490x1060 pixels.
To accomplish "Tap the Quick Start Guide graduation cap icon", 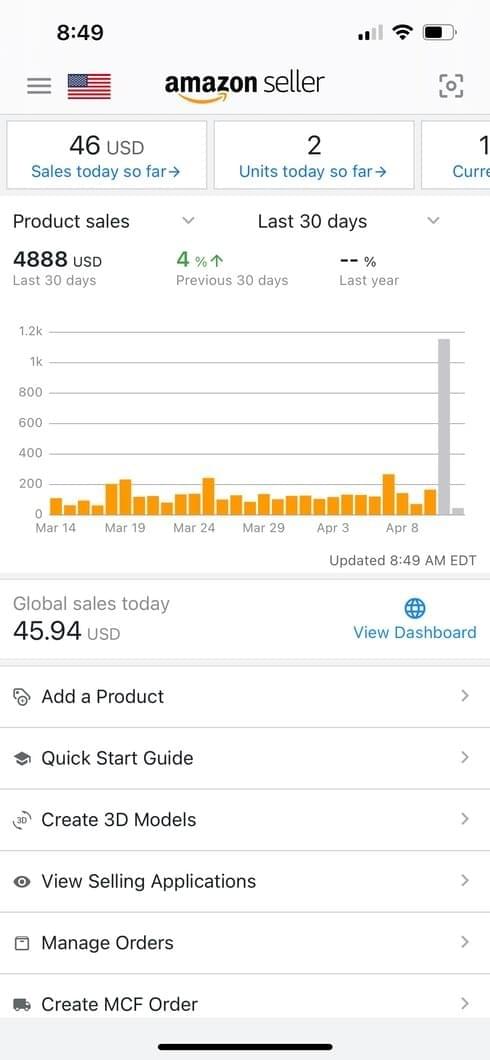I will (x=22, y=758).
